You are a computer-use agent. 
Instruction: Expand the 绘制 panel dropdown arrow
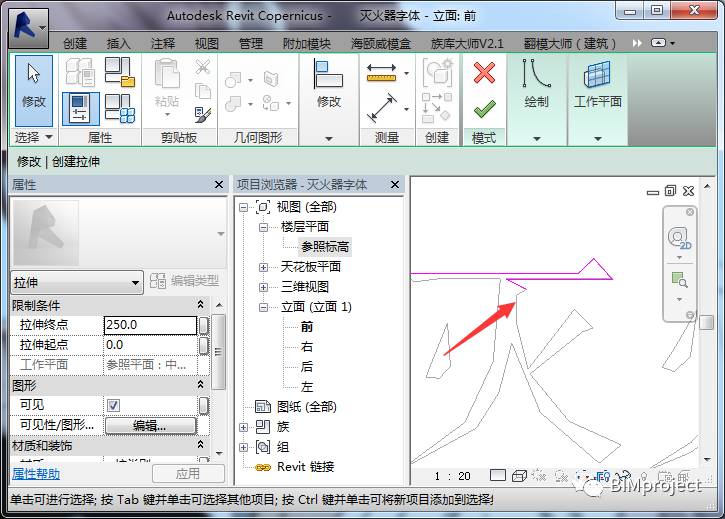pos(536,138)
